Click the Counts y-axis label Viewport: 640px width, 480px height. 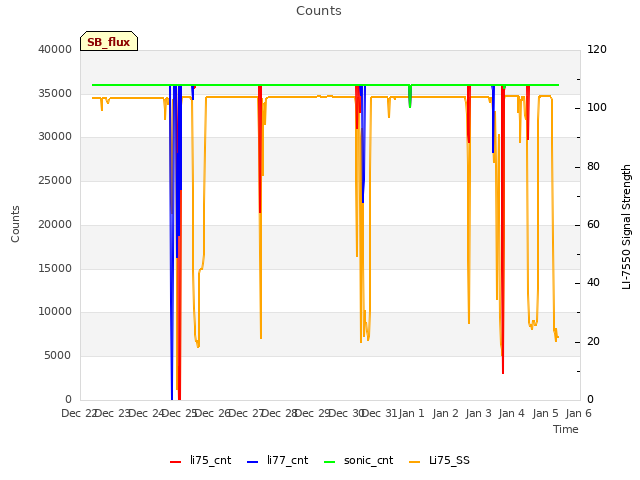(15, 224)
